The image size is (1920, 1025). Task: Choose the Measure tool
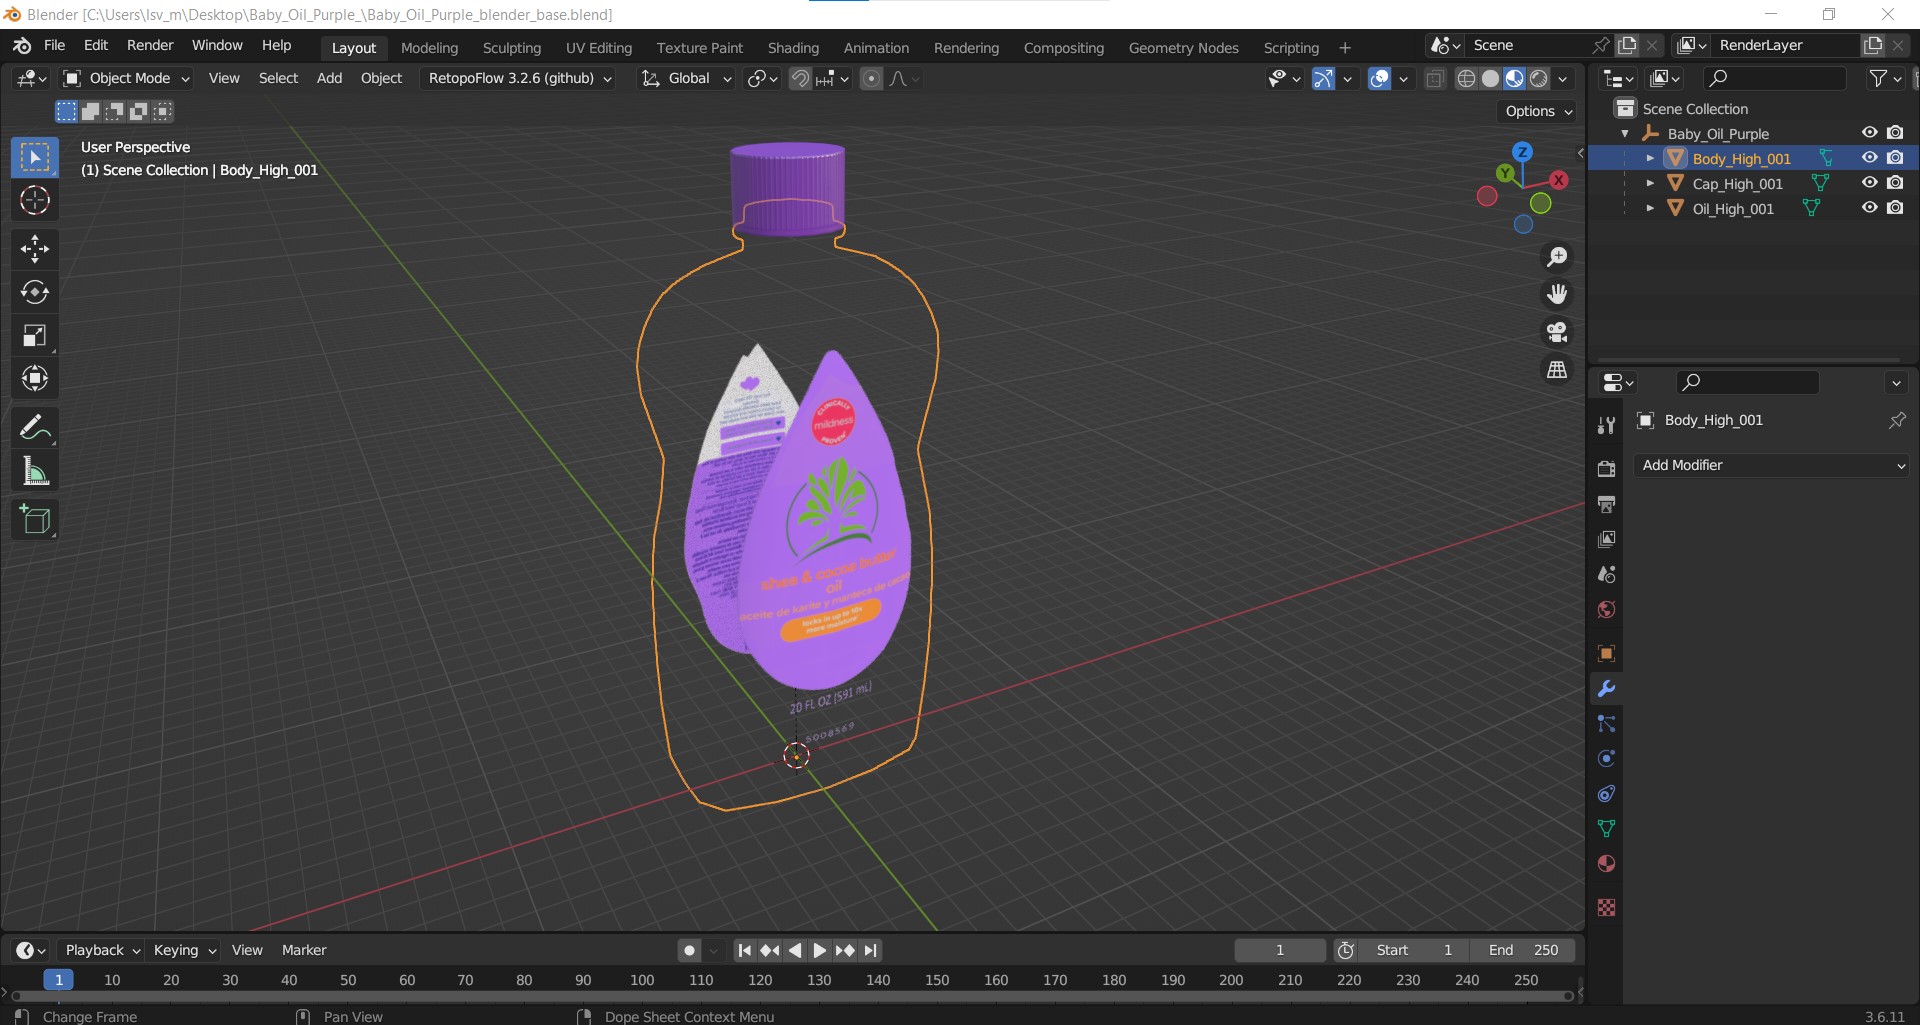coord(35,471)
